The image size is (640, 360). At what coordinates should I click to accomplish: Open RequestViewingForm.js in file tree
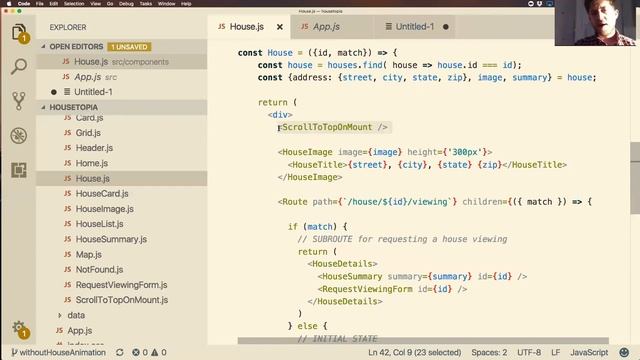click(122, 284)
